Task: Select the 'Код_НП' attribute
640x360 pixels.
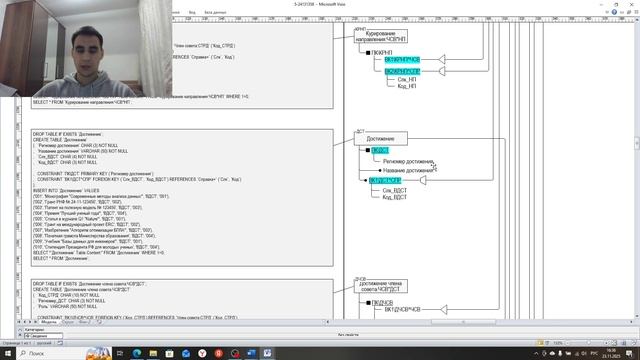Action: tap(407, 86)
